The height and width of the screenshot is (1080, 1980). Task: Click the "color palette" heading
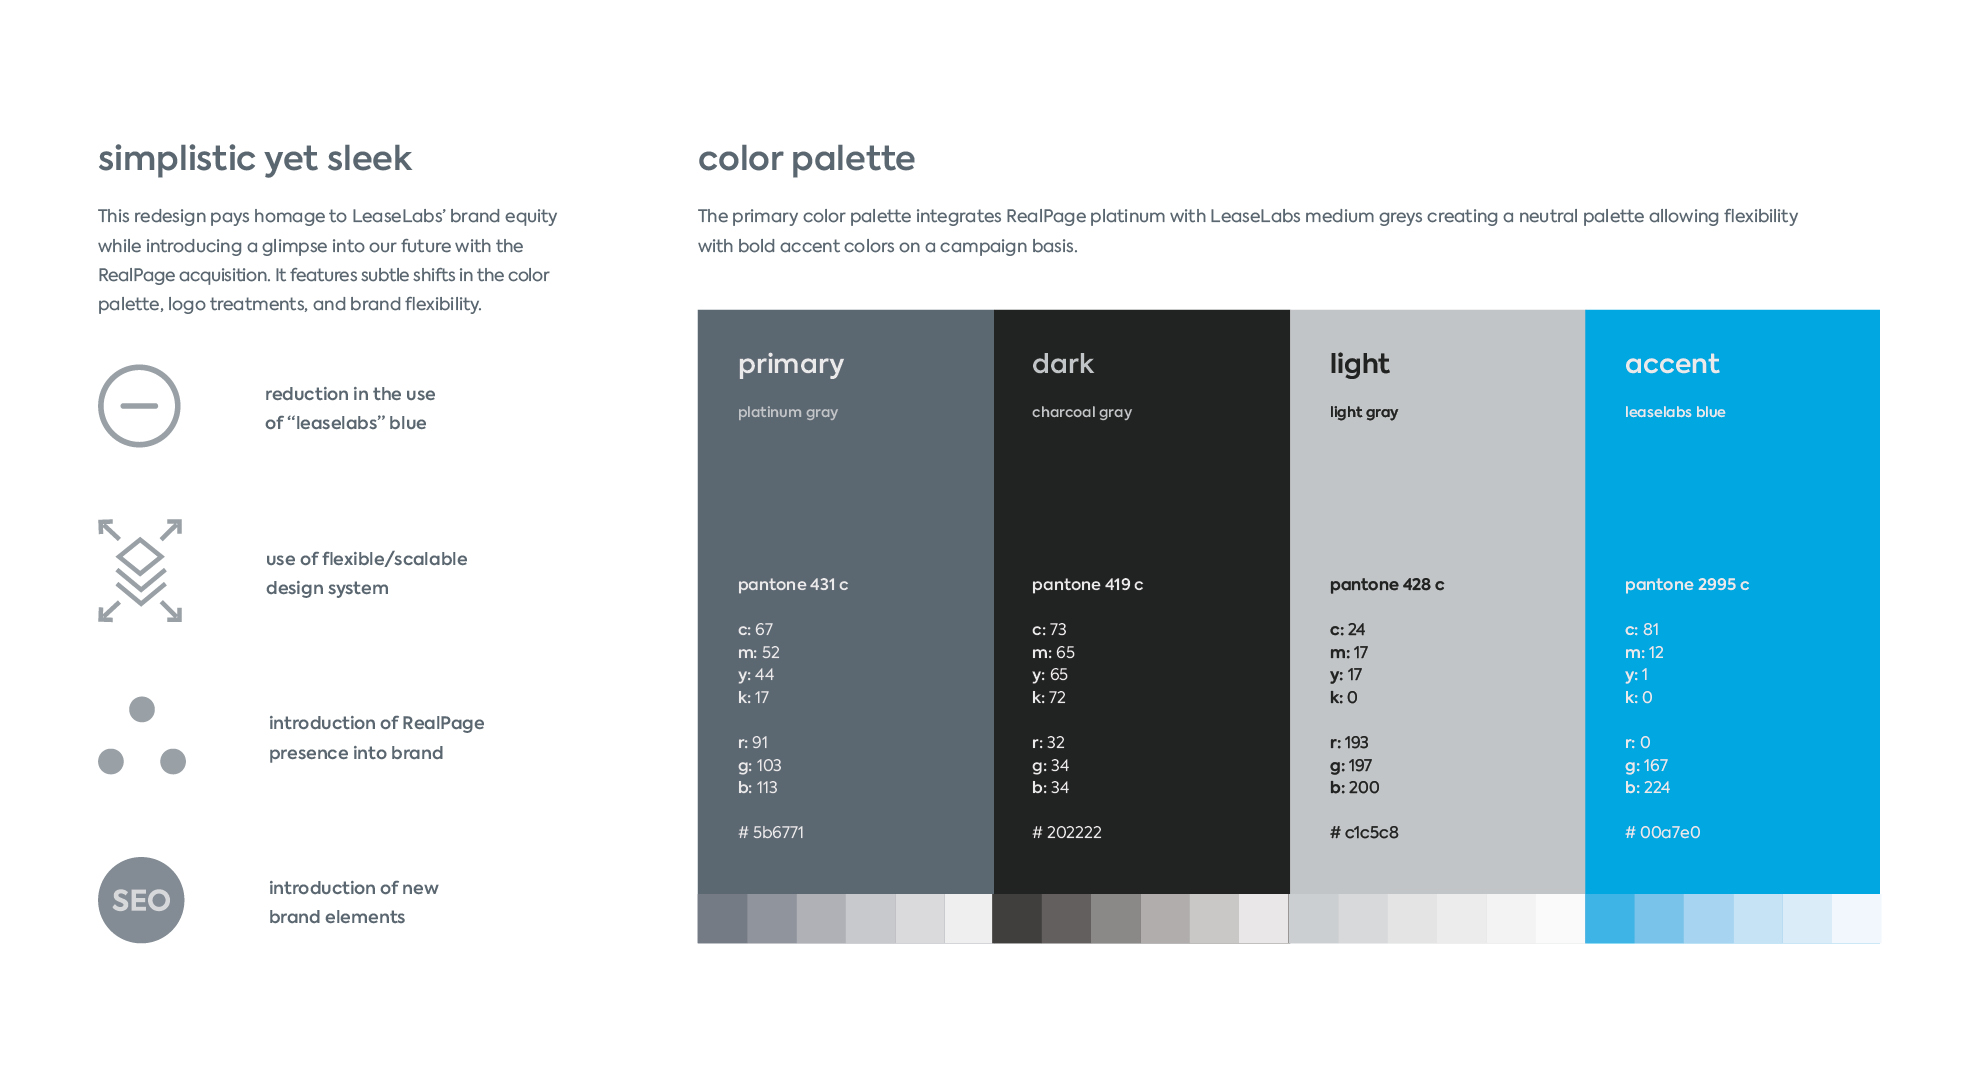tap(806, 159)
